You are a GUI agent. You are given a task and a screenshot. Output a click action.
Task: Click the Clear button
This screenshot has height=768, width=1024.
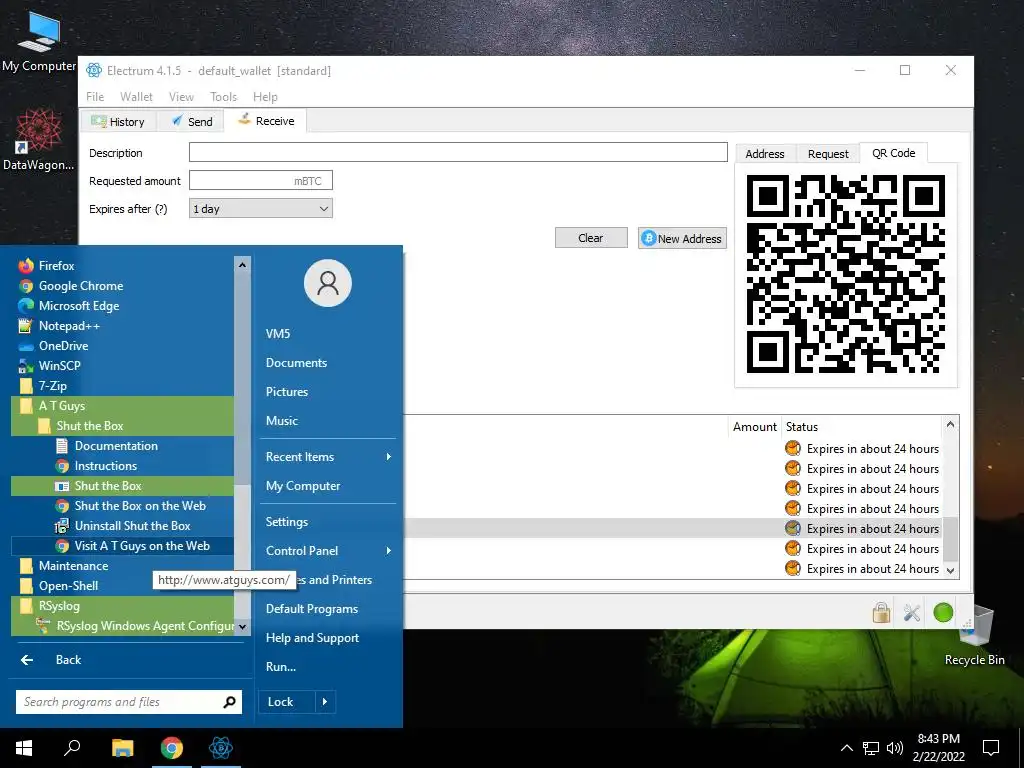point(591,238)
